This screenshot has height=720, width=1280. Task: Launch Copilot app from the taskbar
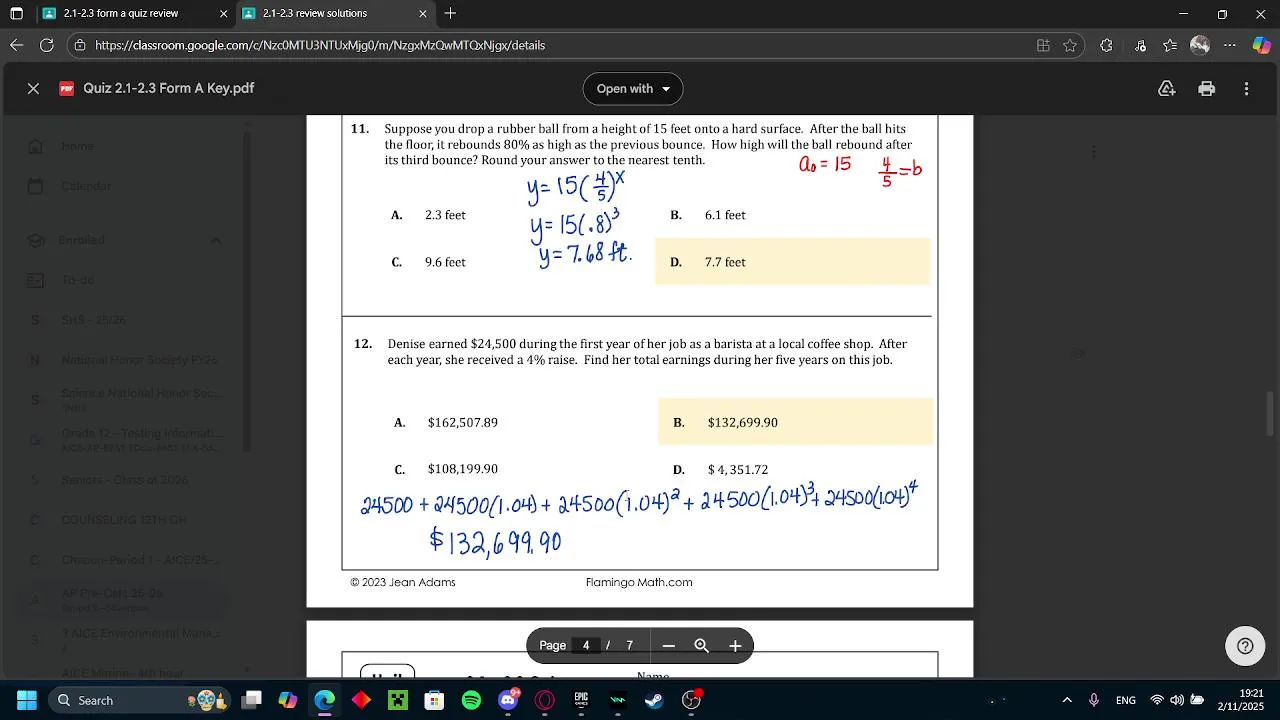288,700
